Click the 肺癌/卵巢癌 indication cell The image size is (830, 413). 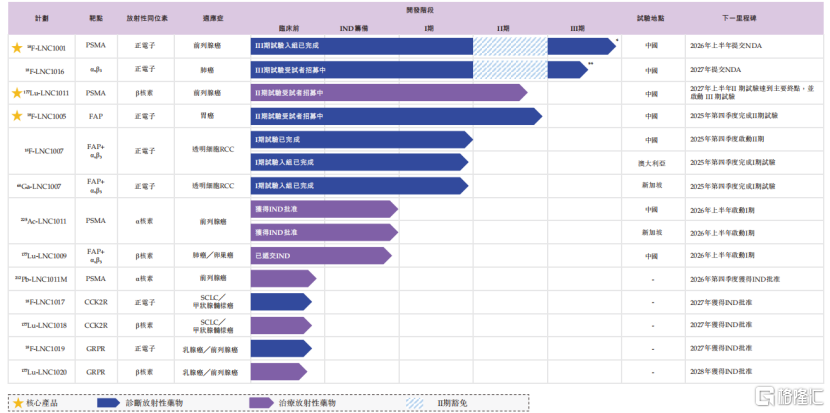pyautogui.click(x=212, y=255)
